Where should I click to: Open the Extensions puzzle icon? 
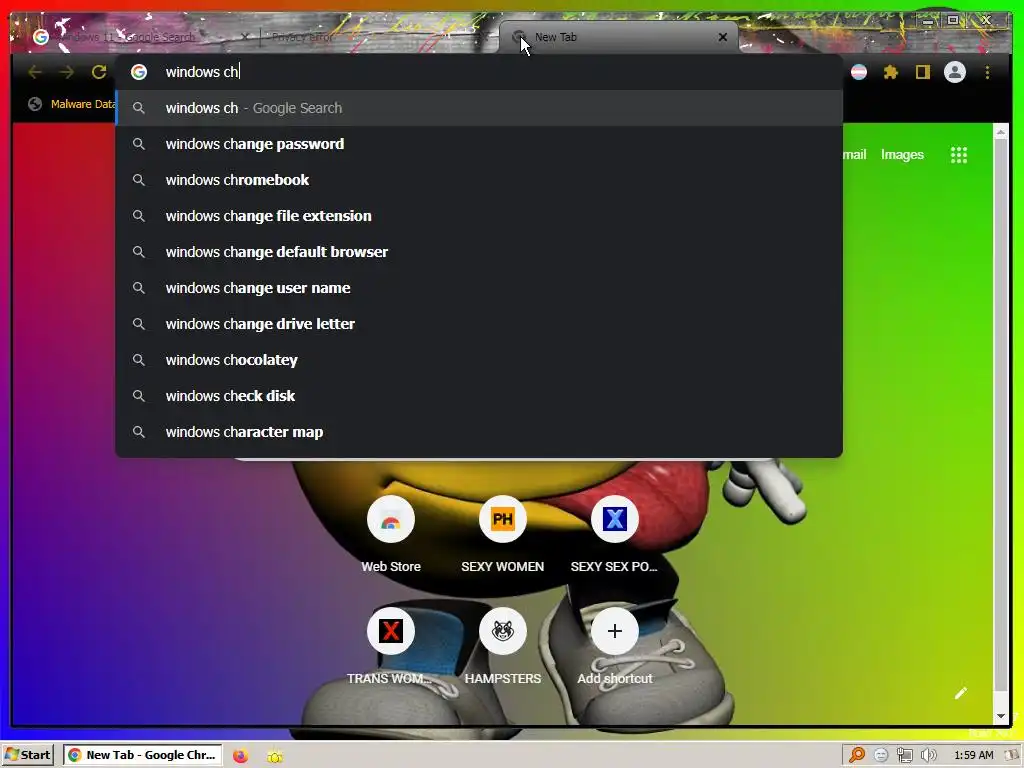point(891,72)
